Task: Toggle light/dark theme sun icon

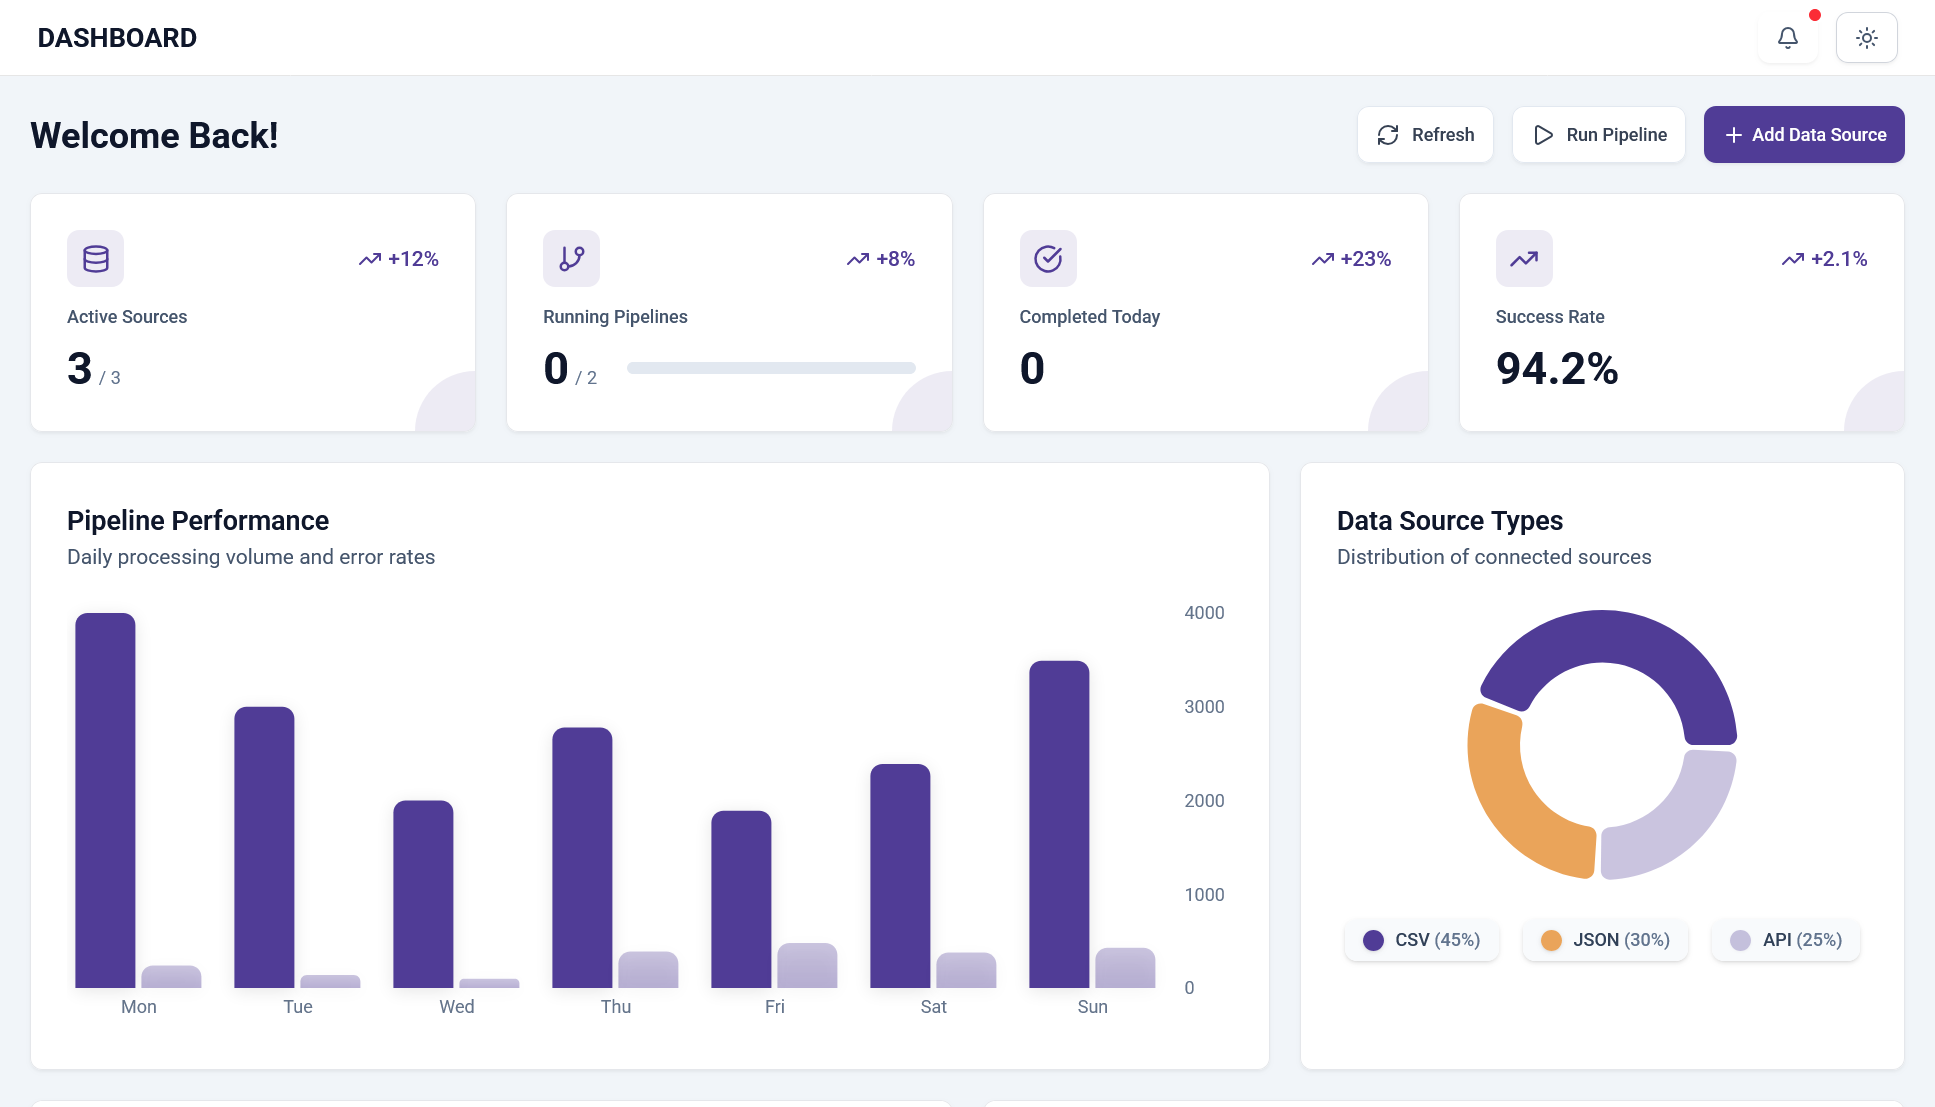Action: pyautogui.click(x=1866, y=38)
